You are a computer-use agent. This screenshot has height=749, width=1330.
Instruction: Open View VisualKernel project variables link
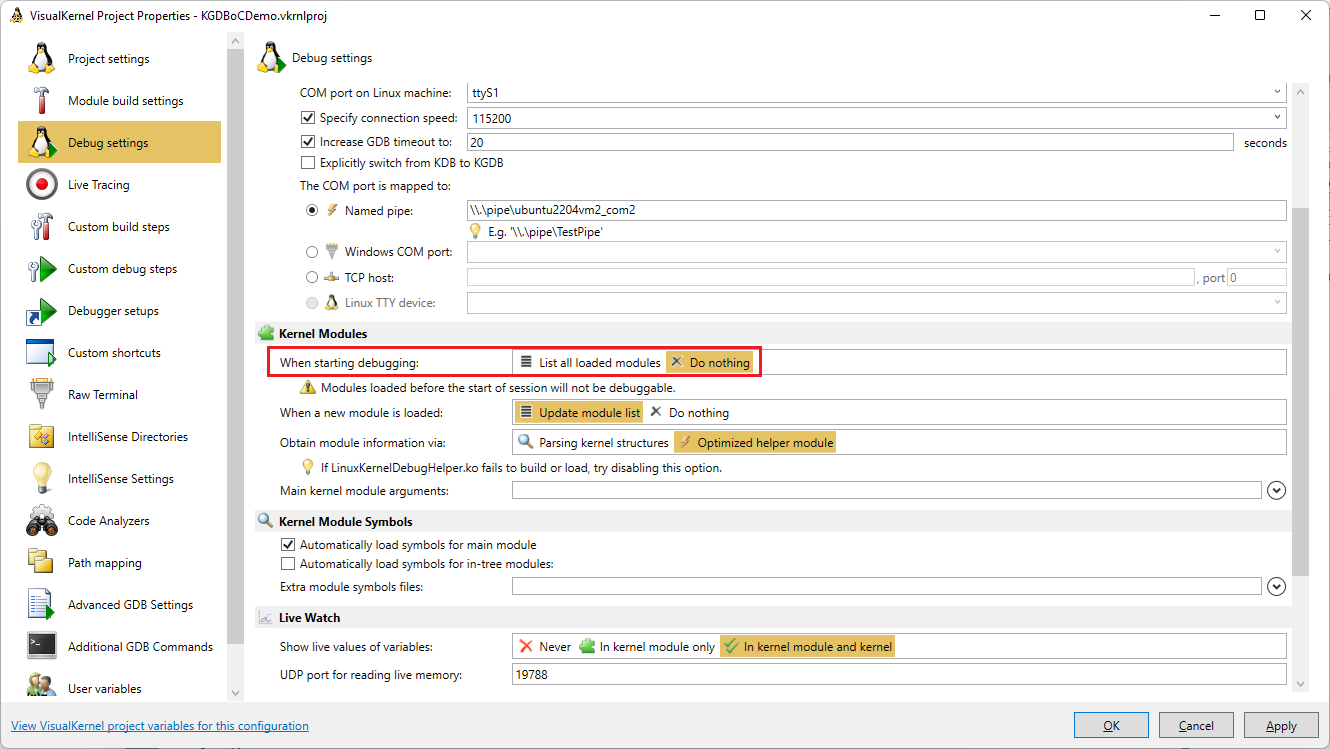[x=160, y=726]
